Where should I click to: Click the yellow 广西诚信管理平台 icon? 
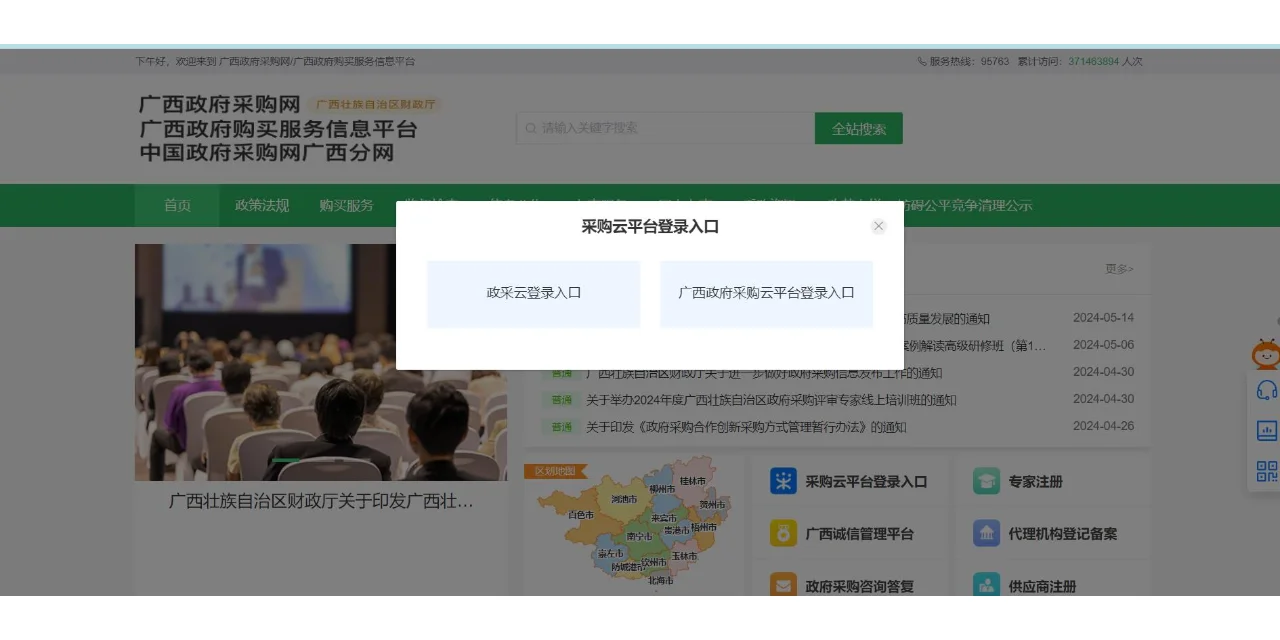(786, 533)
